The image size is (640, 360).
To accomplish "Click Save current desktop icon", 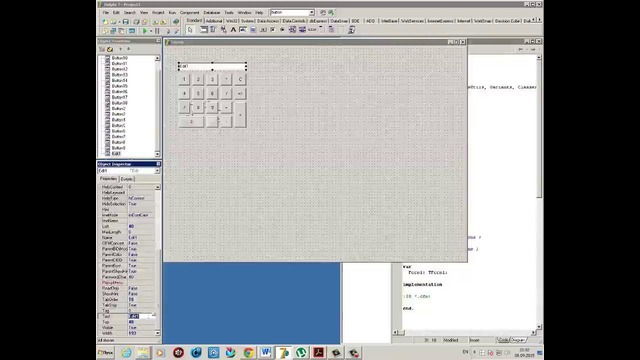I will pos(323,13).
